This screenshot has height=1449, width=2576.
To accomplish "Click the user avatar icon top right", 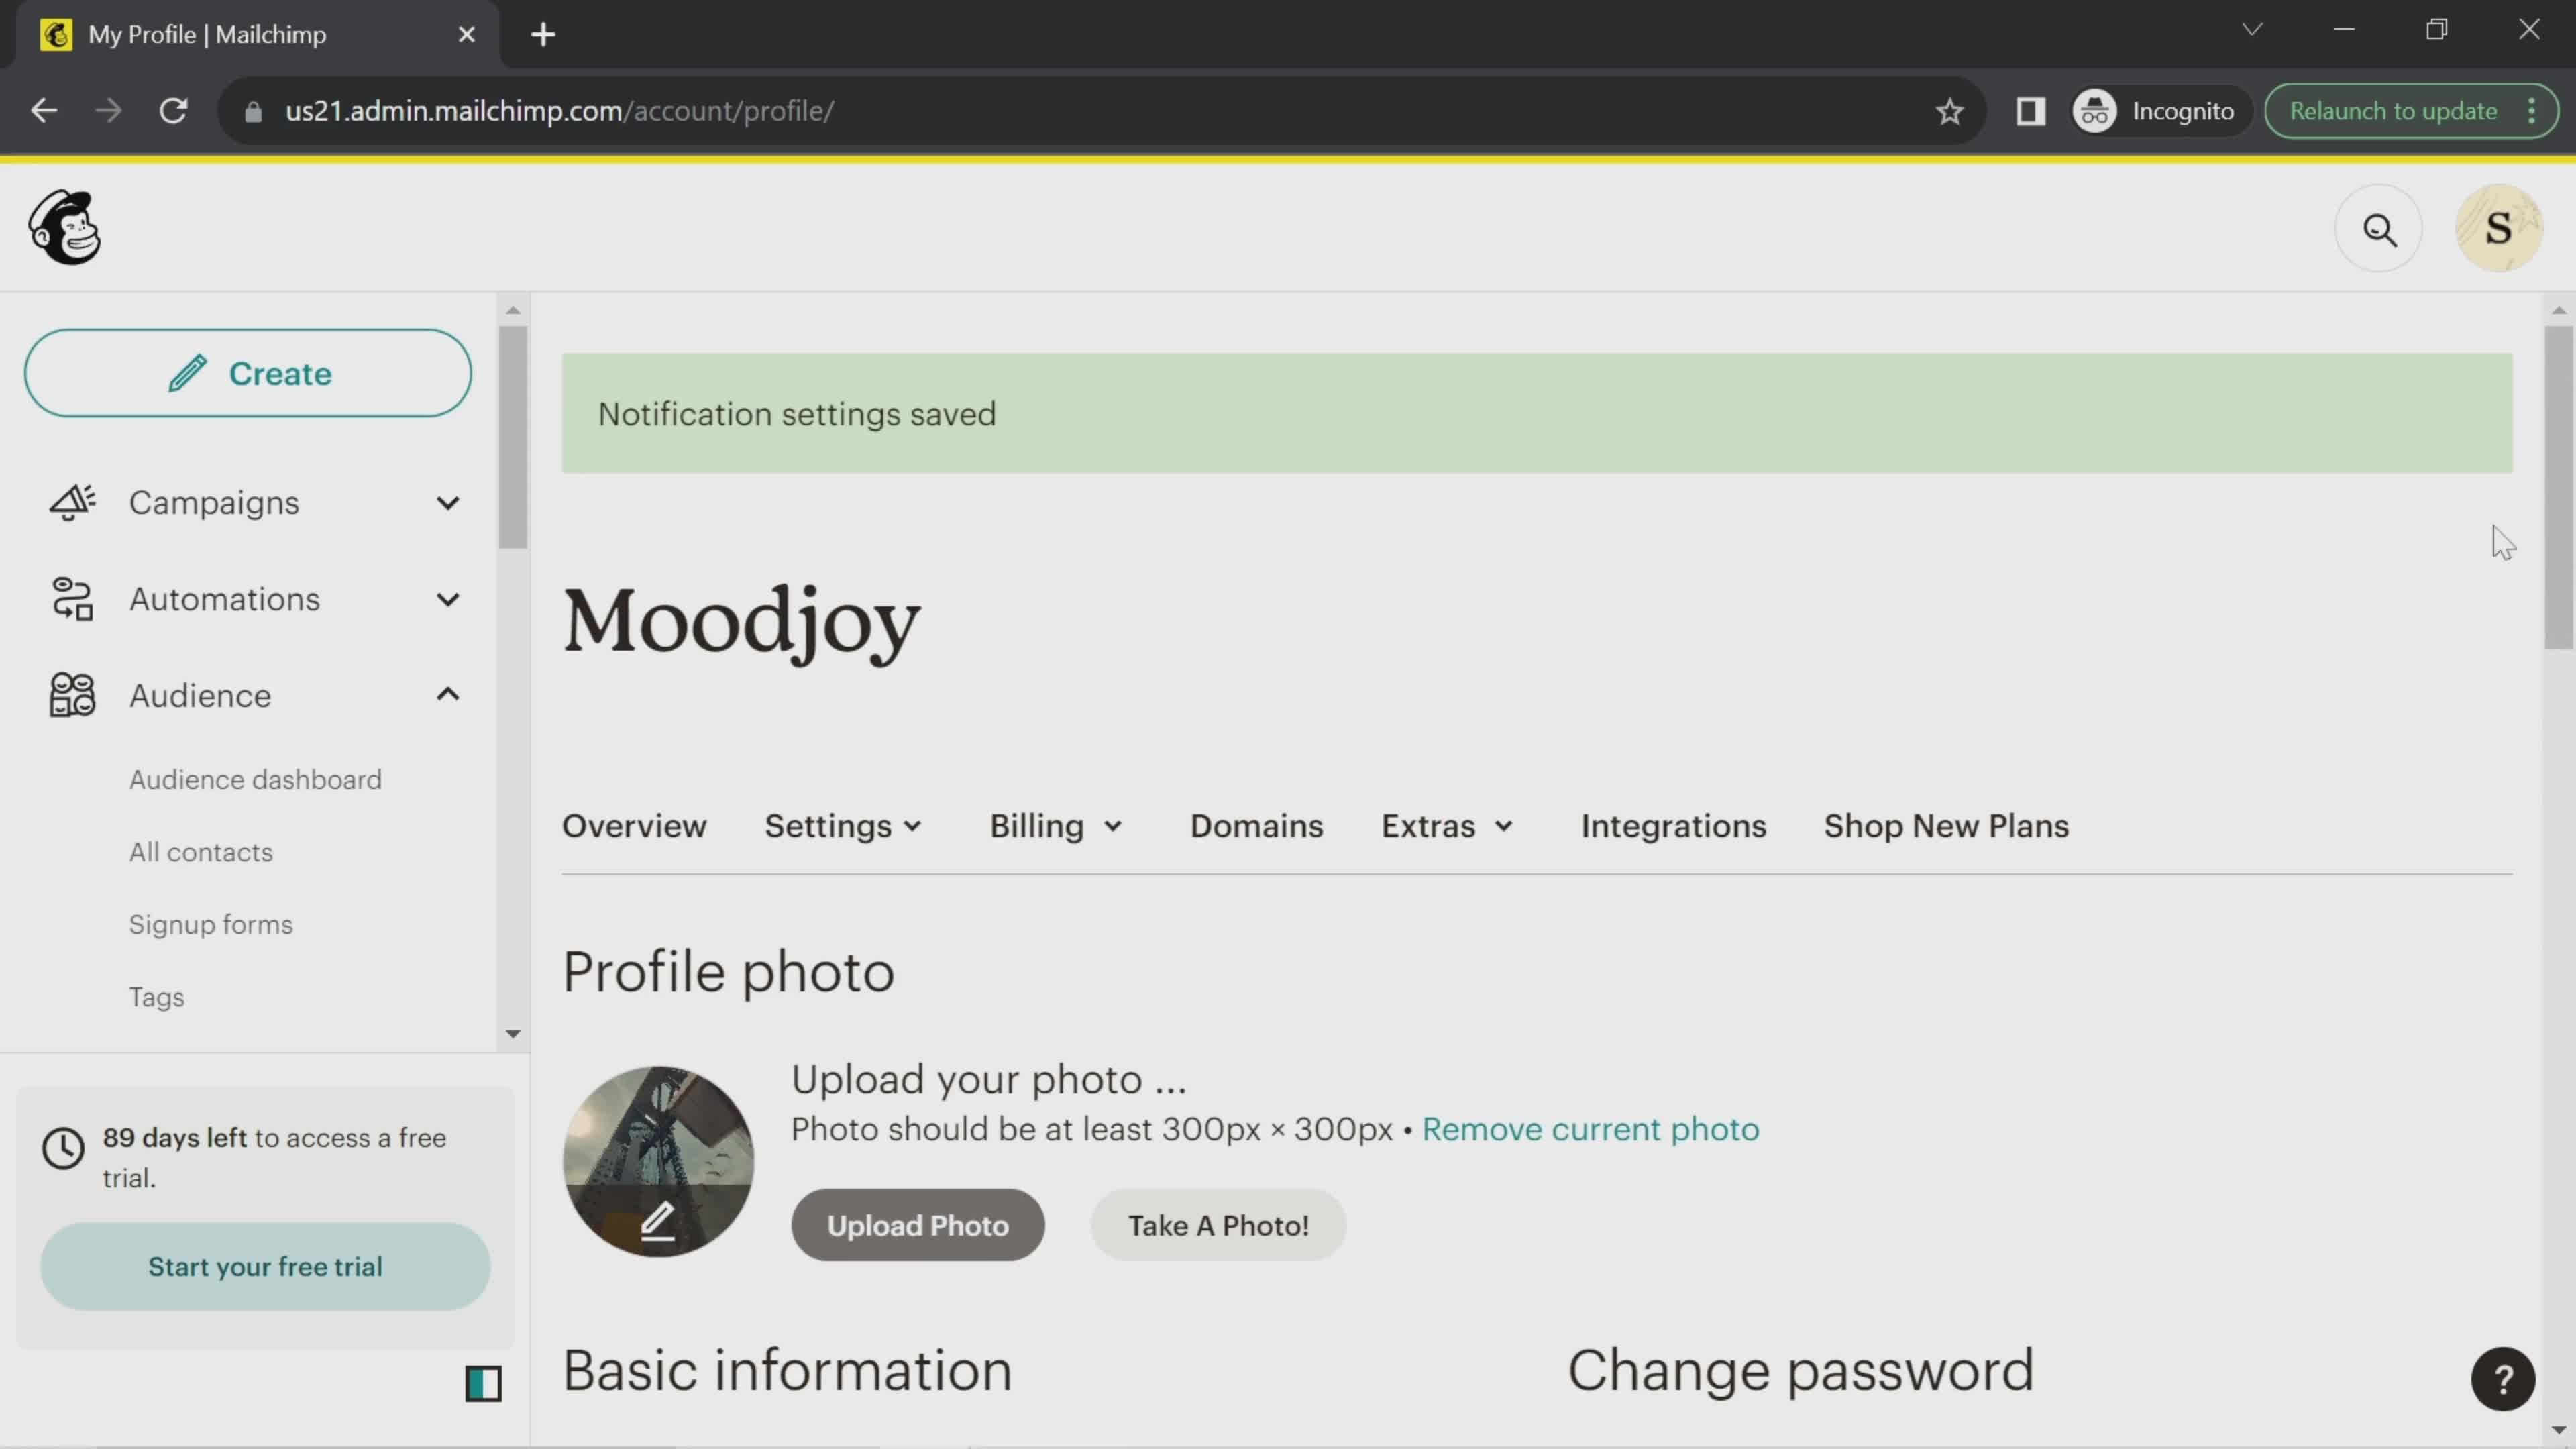I will (2500, 227).
